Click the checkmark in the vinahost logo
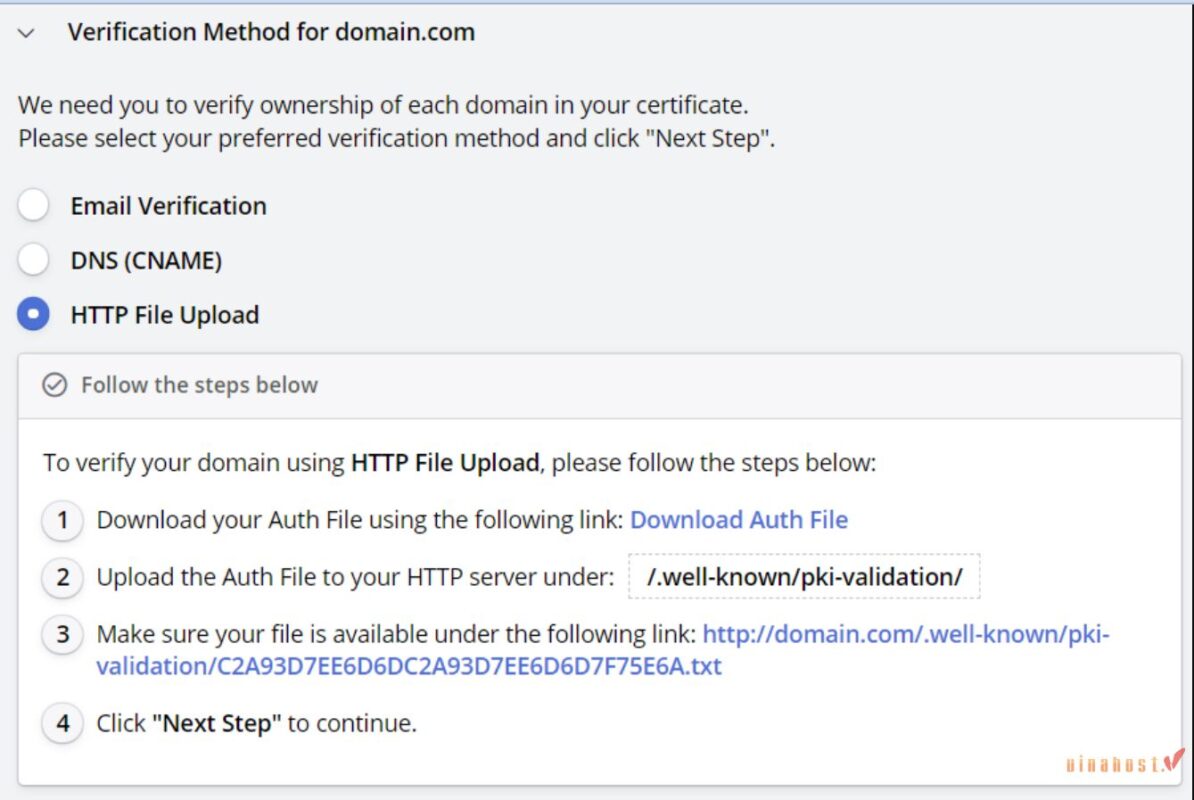Viewport: 1194px width, 800px height. [x=1172, y=760]
